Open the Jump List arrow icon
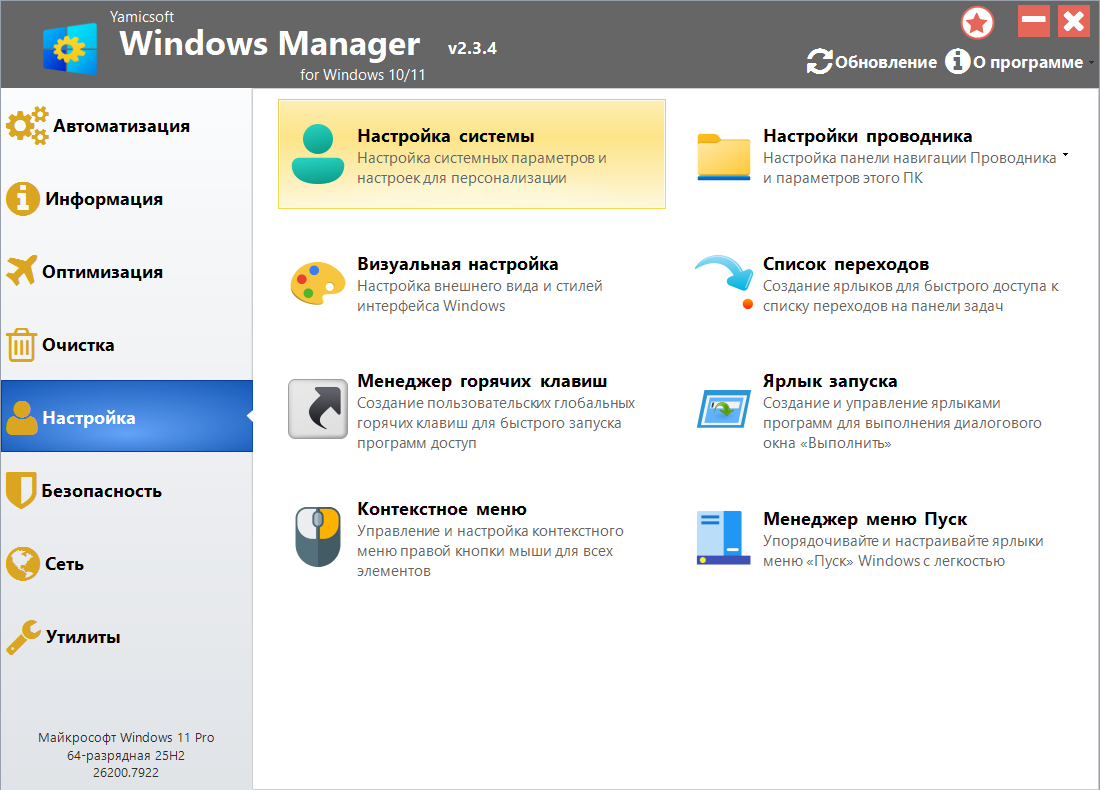1100x790 pixels. click(723, 282)
